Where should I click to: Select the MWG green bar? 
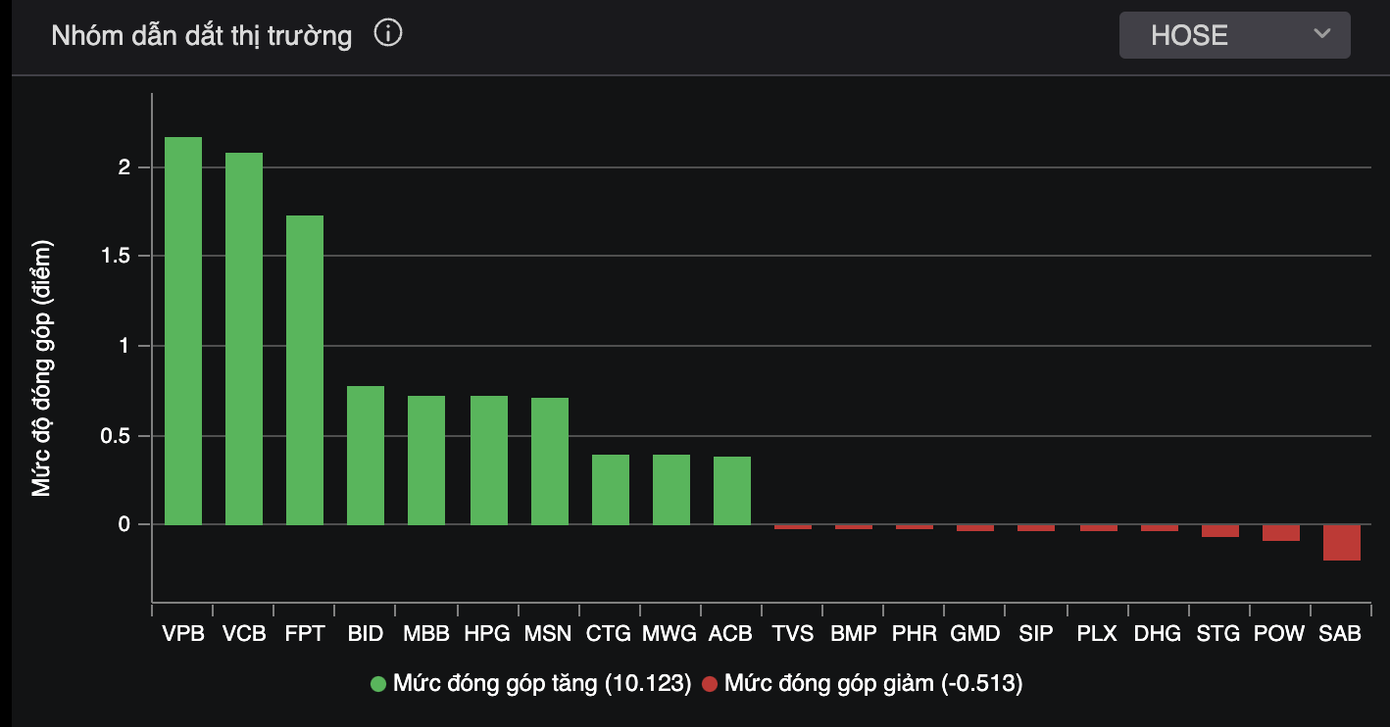(672, 489)
